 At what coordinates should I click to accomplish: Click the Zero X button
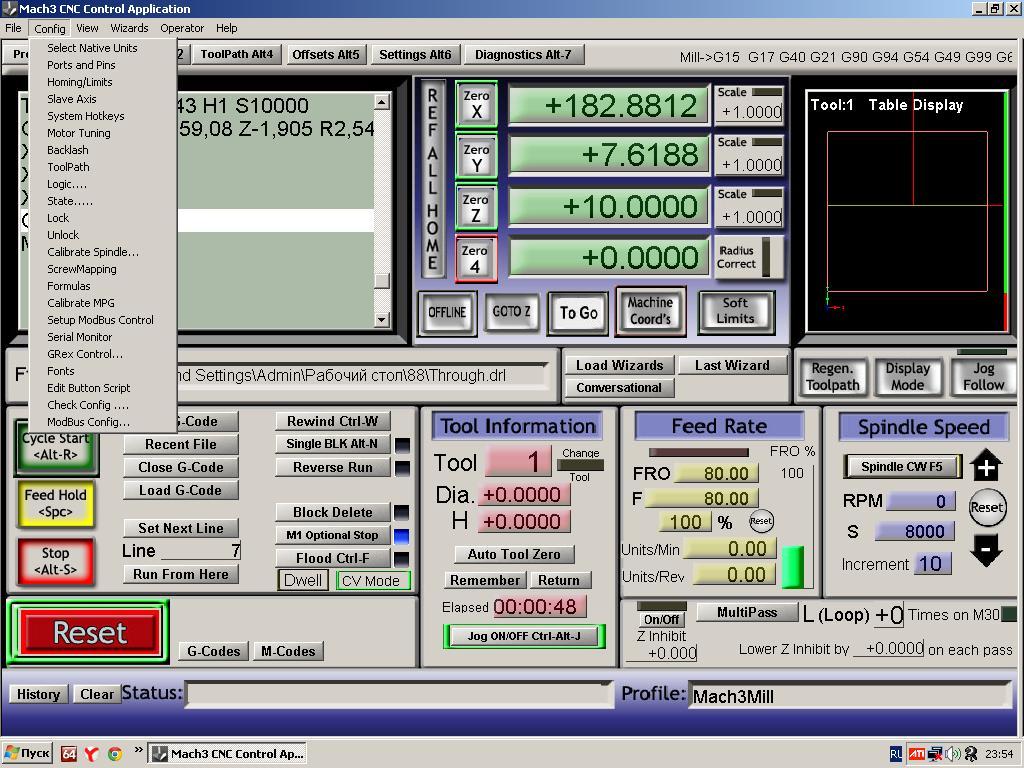476,104
